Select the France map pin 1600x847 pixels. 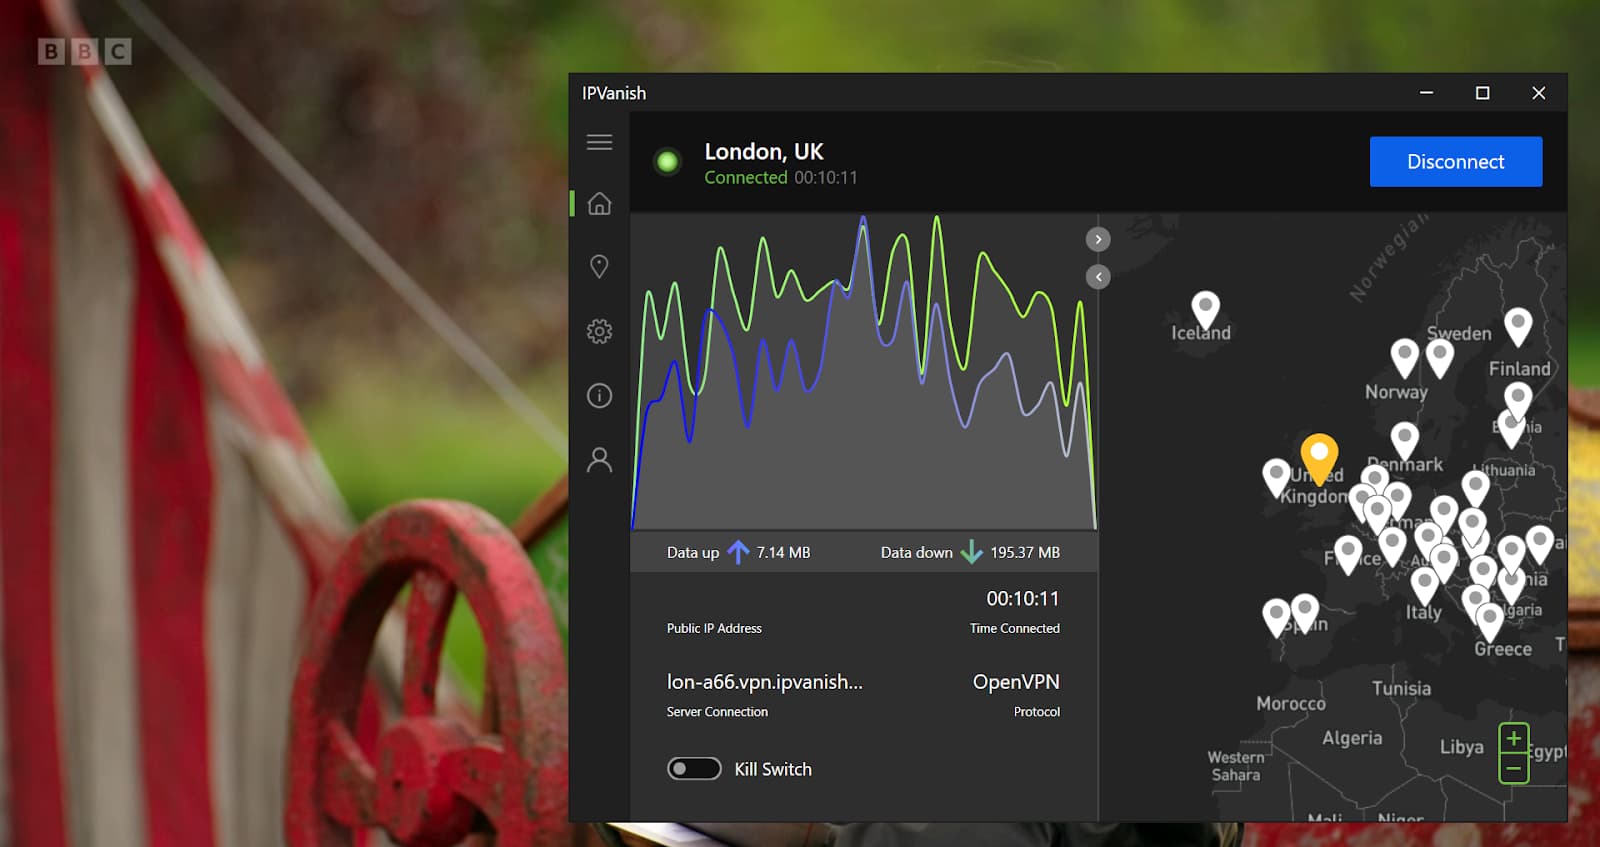coord(1348,553)
